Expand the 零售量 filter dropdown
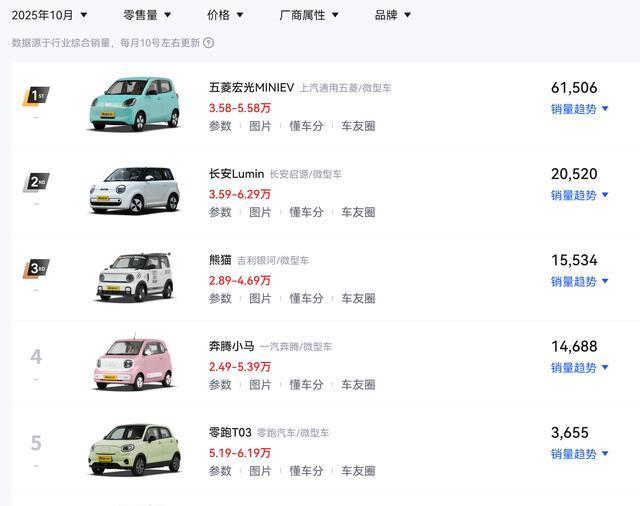The image size is (640, 506). 147,15
